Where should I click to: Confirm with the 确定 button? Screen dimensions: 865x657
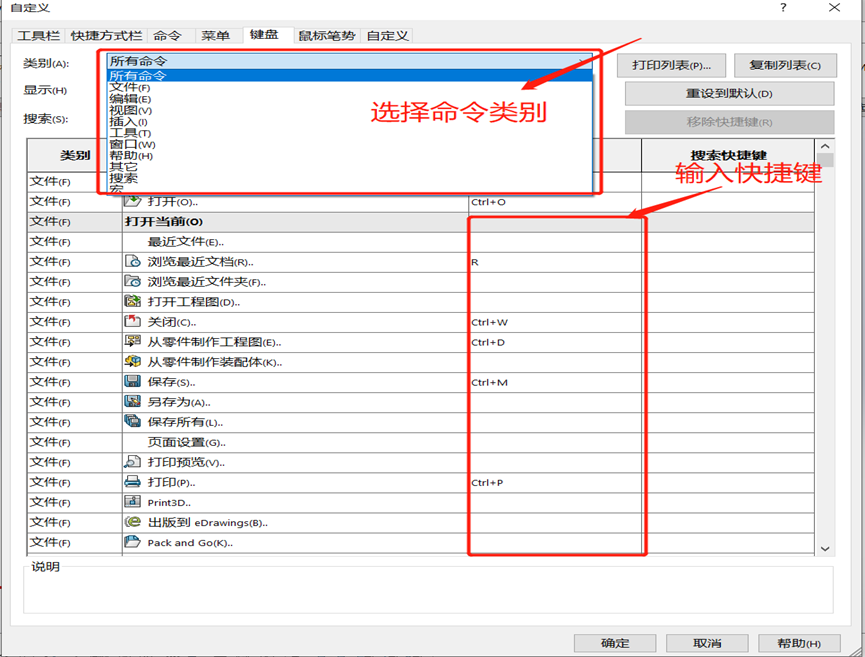[615, 643]
